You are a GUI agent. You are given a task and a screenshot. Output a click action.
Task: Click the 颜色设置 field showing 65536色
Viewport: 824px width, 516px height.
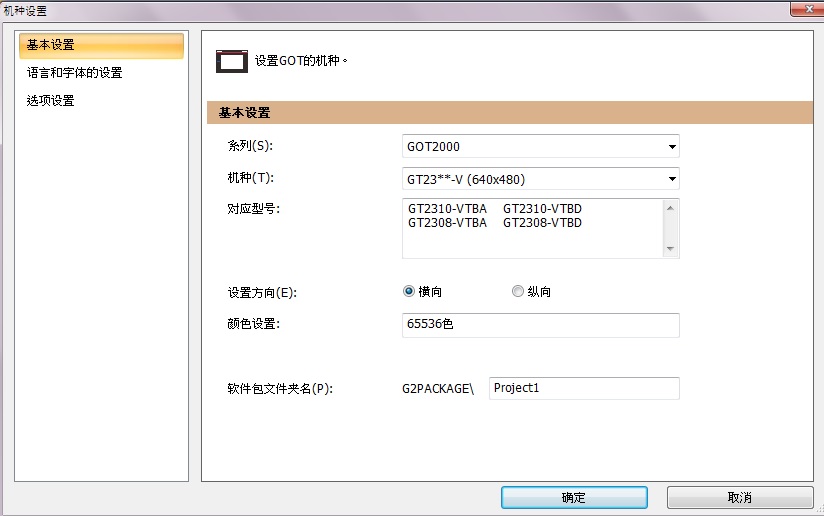tap(539, 326)
